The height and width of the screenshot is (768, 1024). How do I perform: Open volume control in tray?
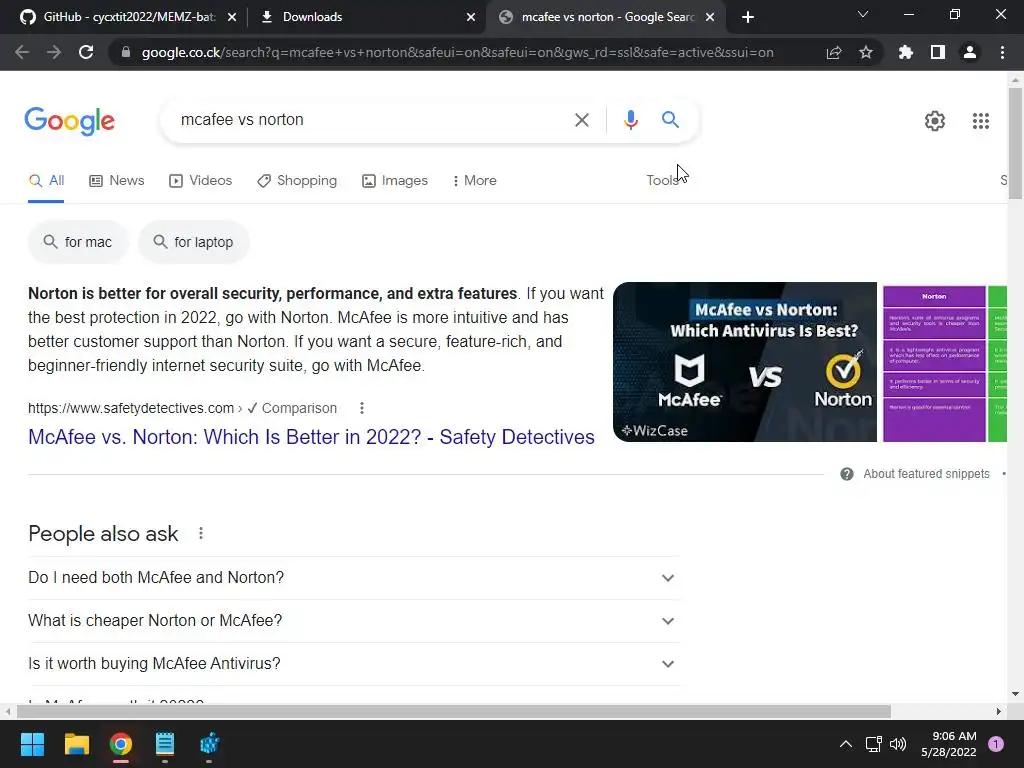tap(898, 744)
